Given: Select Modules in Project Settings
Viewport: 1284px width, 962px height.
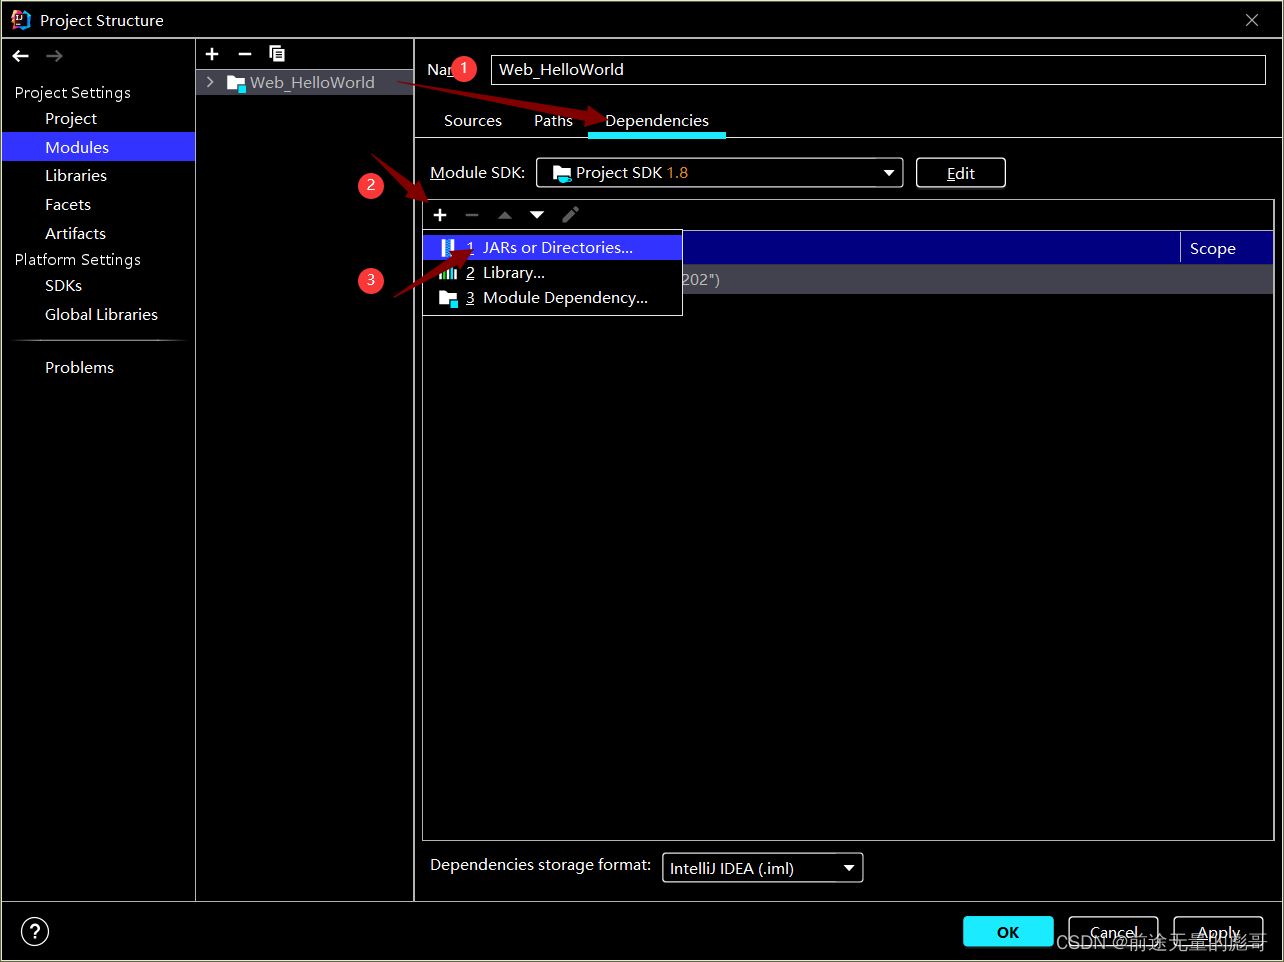Looking at the screenshot, I should (x=98, y=147).
